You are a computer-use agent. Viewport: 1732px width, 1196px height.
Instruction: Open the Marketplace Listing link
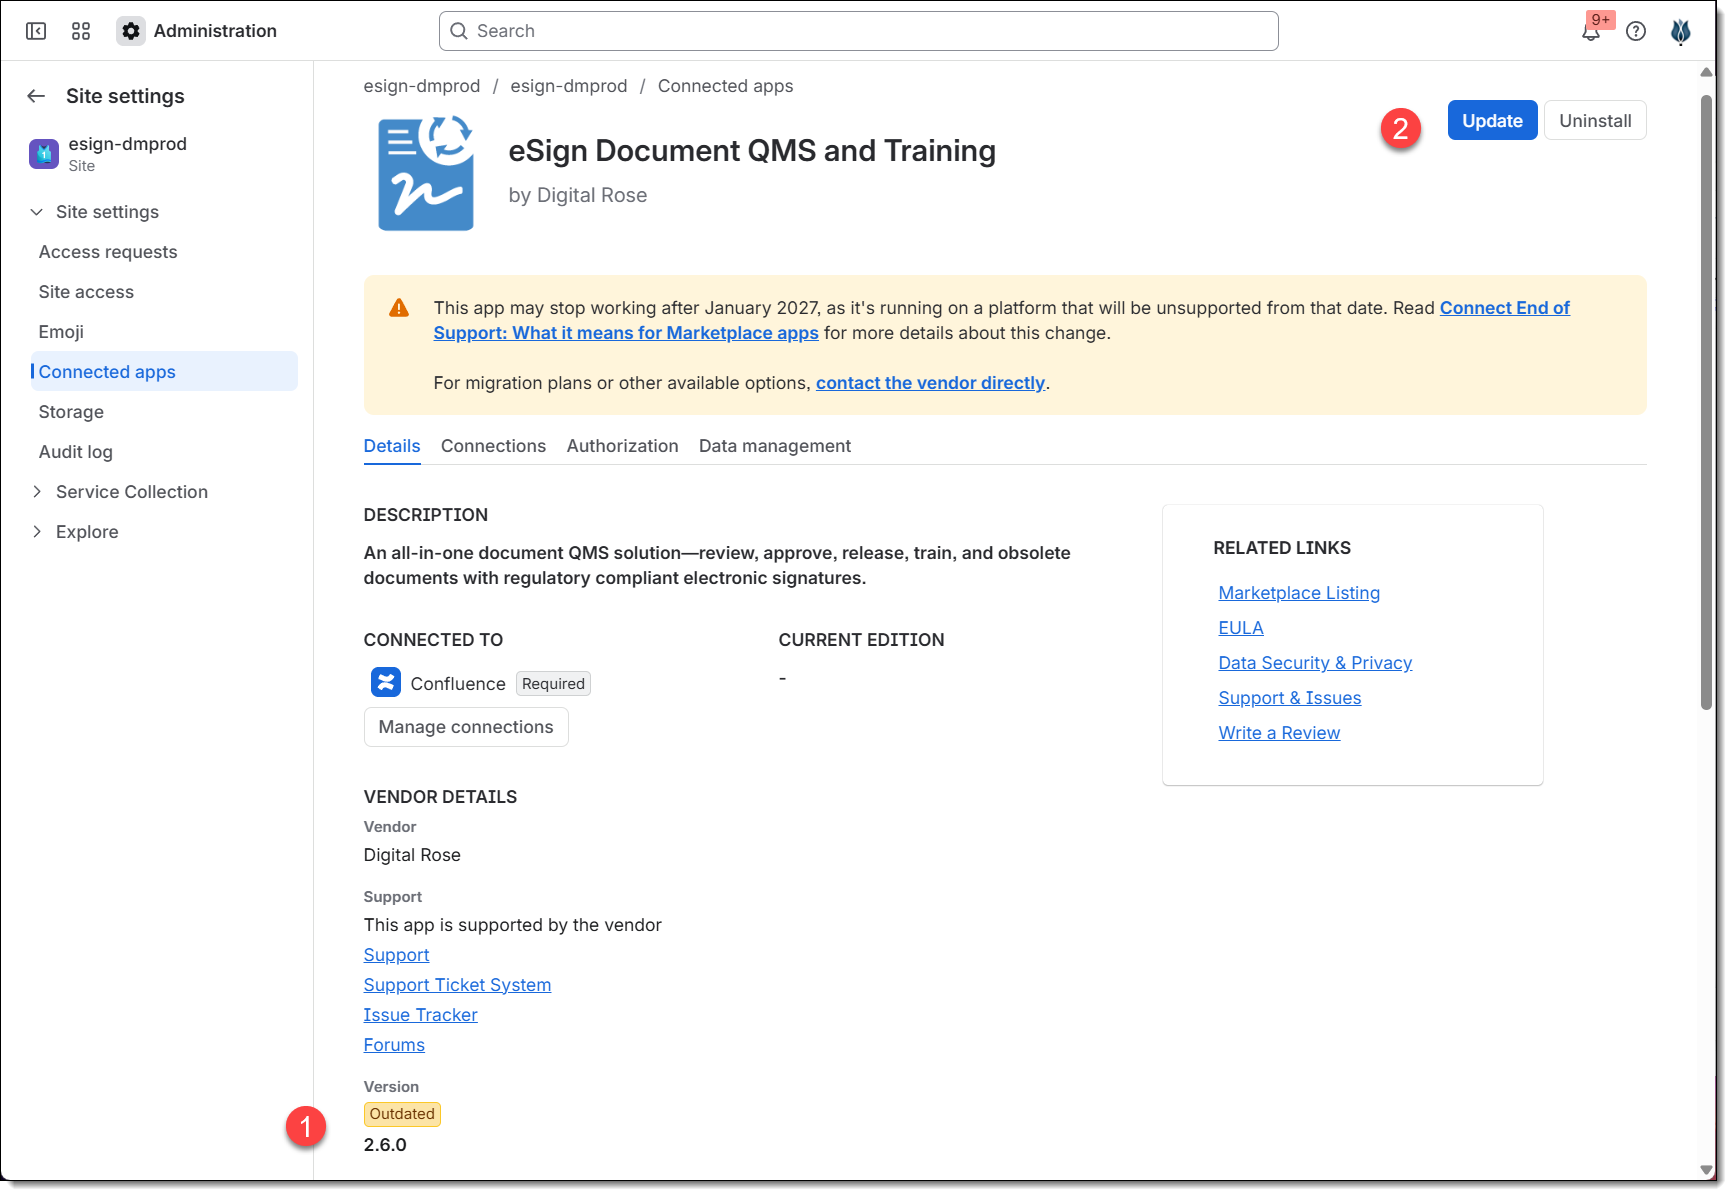pyautogui.click(x=1299, y=593)
